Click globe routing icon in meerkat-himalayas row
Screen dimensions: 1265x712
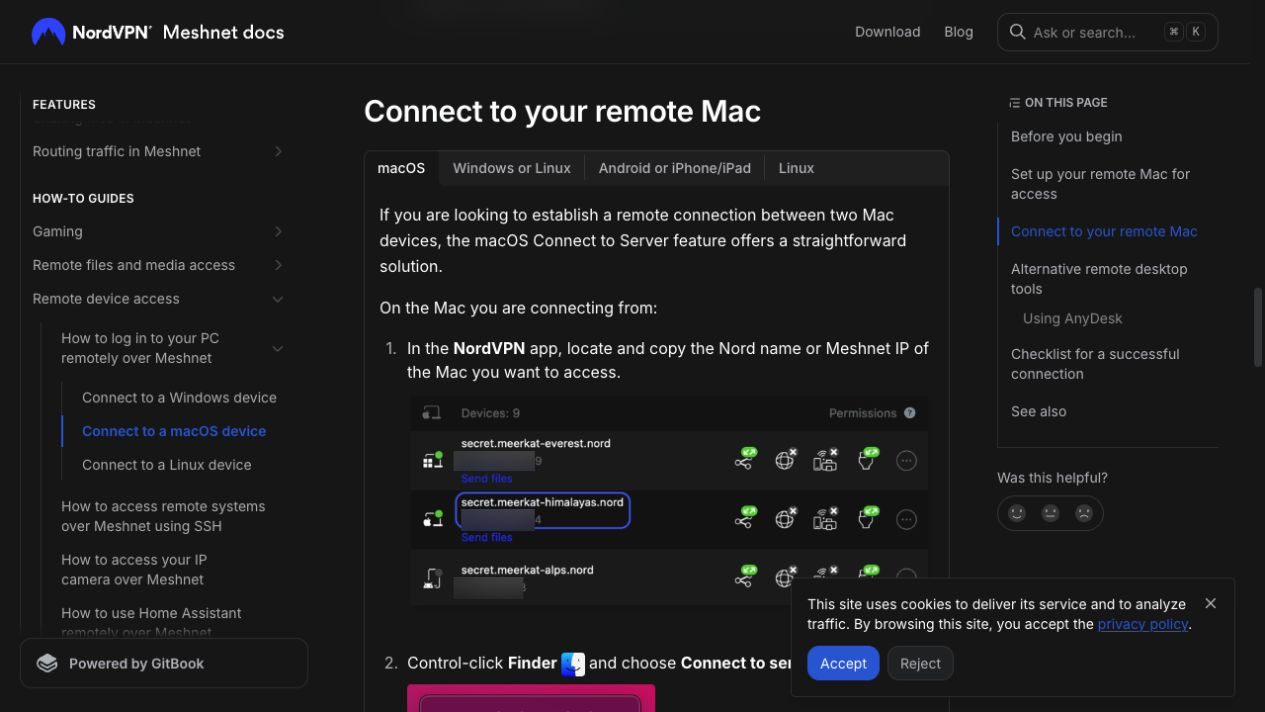(786, 518)
